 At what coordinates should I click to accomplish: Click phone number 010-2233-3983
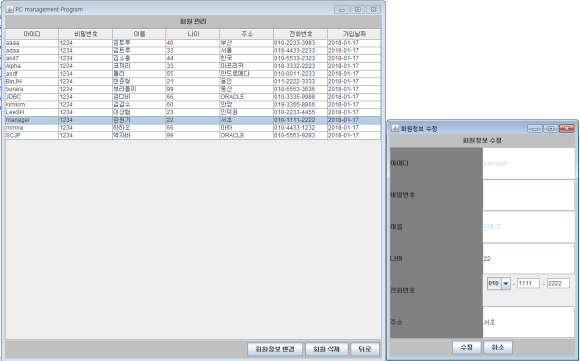click(300, 43)
